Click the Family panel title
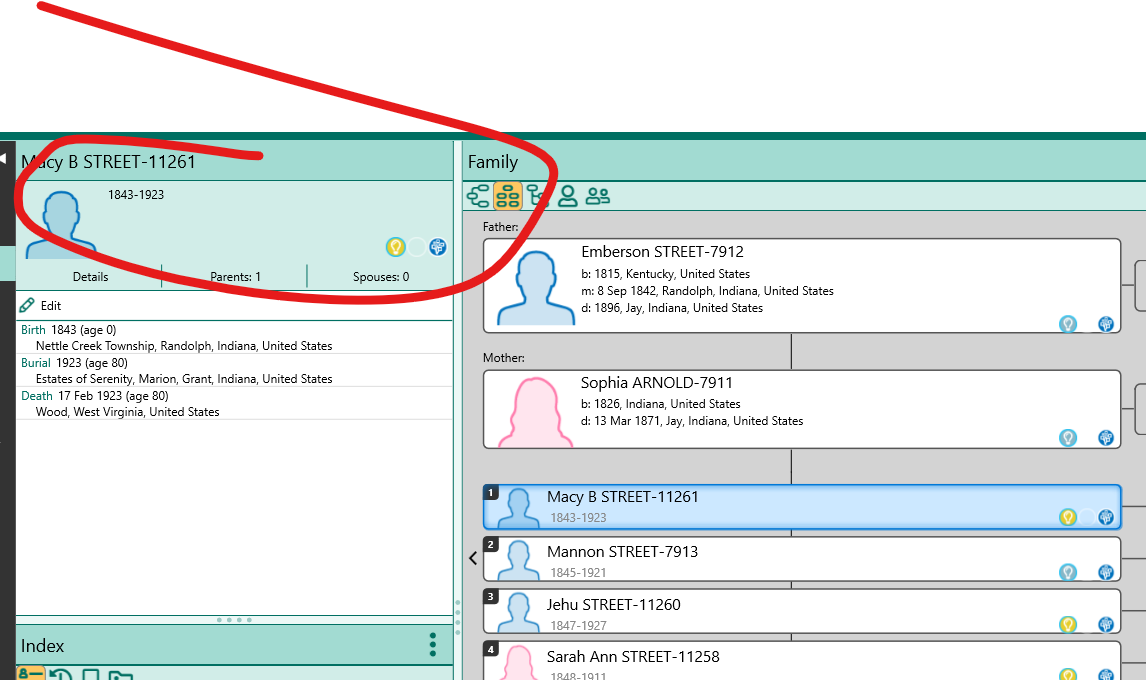This screenshot has height=680, width=1146. (x=493, y=162)
